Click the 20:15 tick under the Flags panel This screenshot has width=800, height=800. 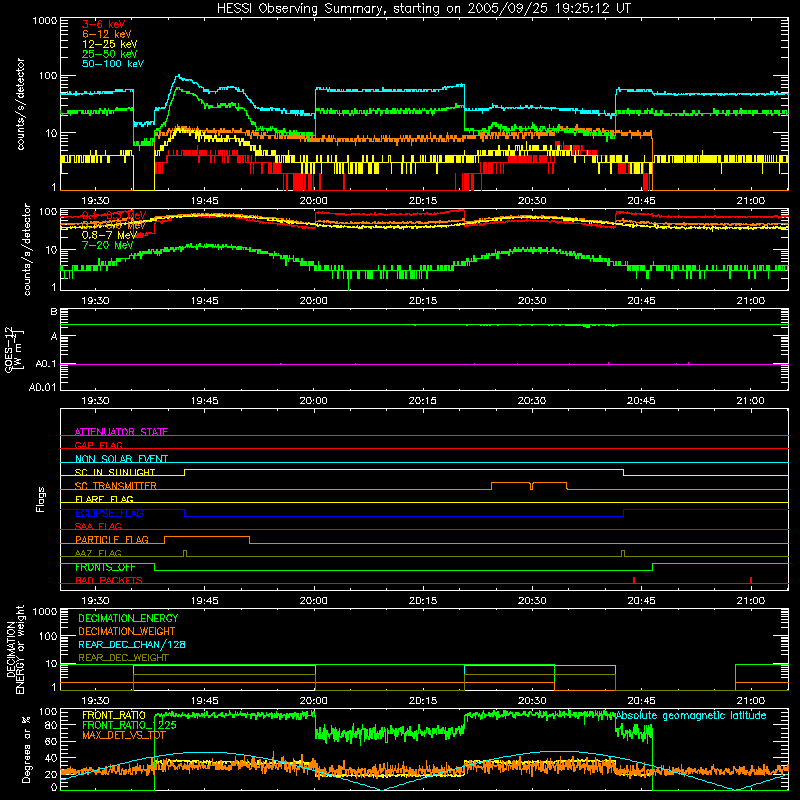pyautogui.click(x=422, y=601)
